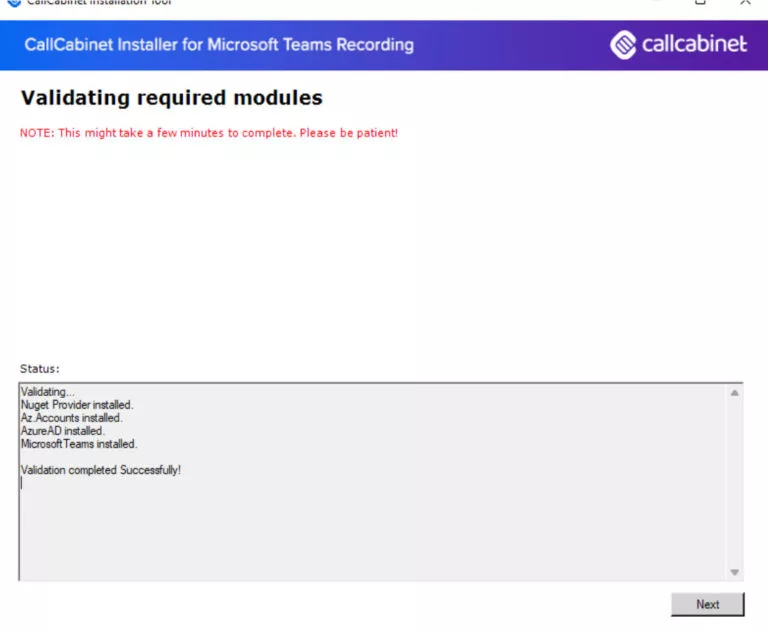Select the 'AzureAD installed.' status line

63,431
